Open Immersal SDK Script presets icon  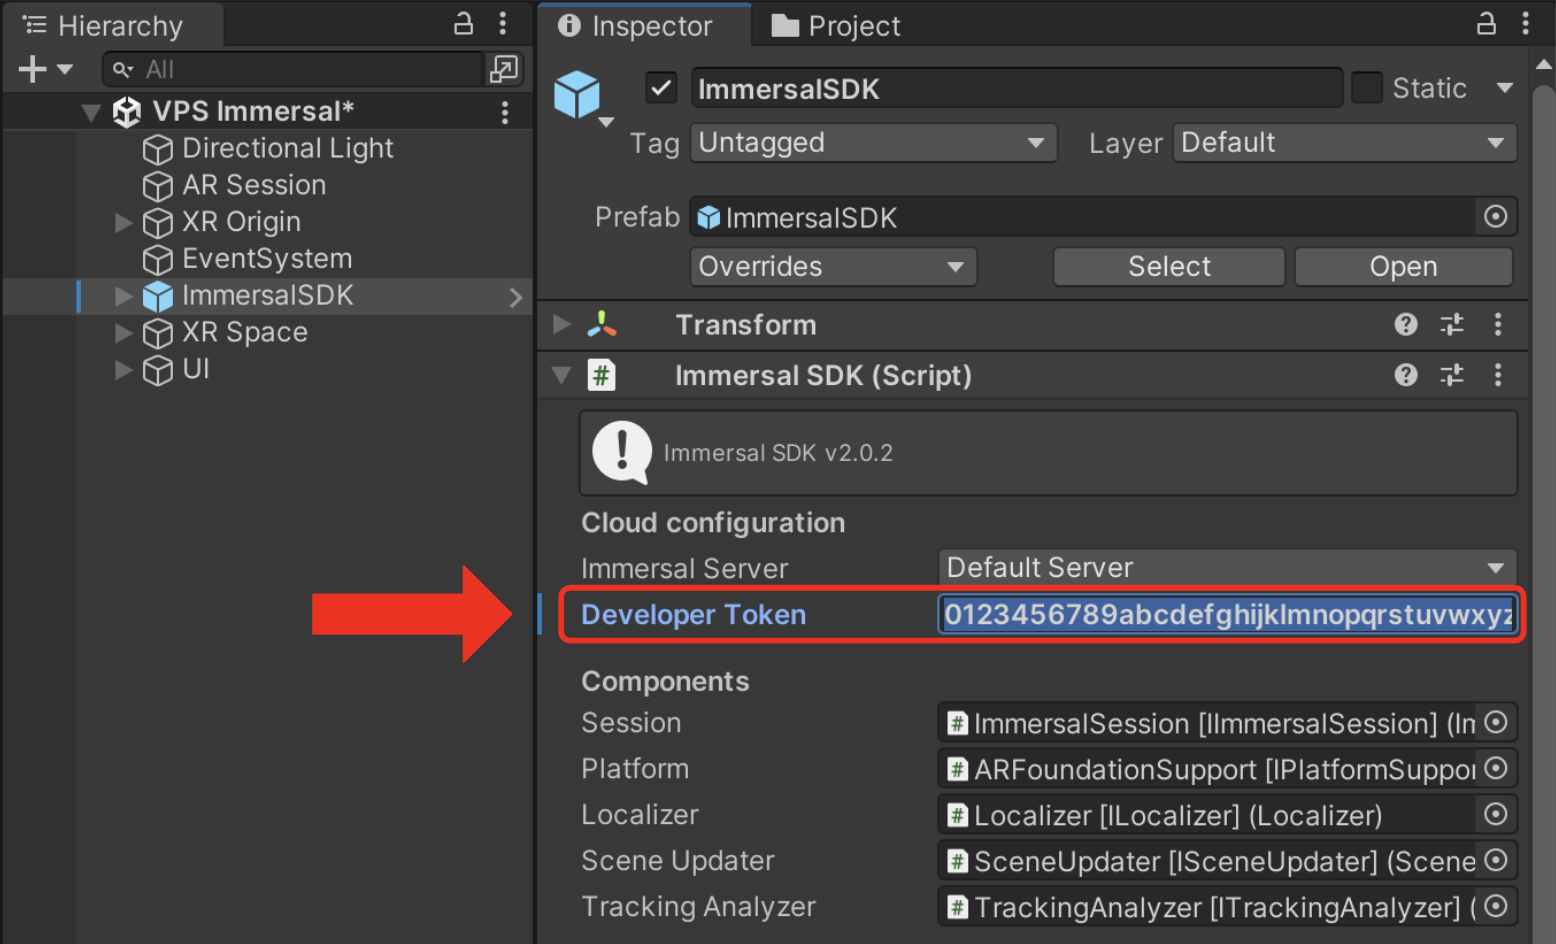1452,375
